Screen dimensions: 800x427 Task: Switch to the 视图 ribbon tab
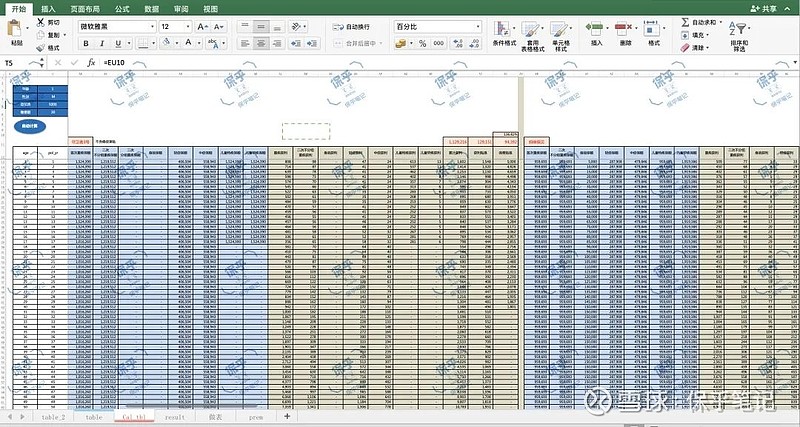[x=210, y=9]
